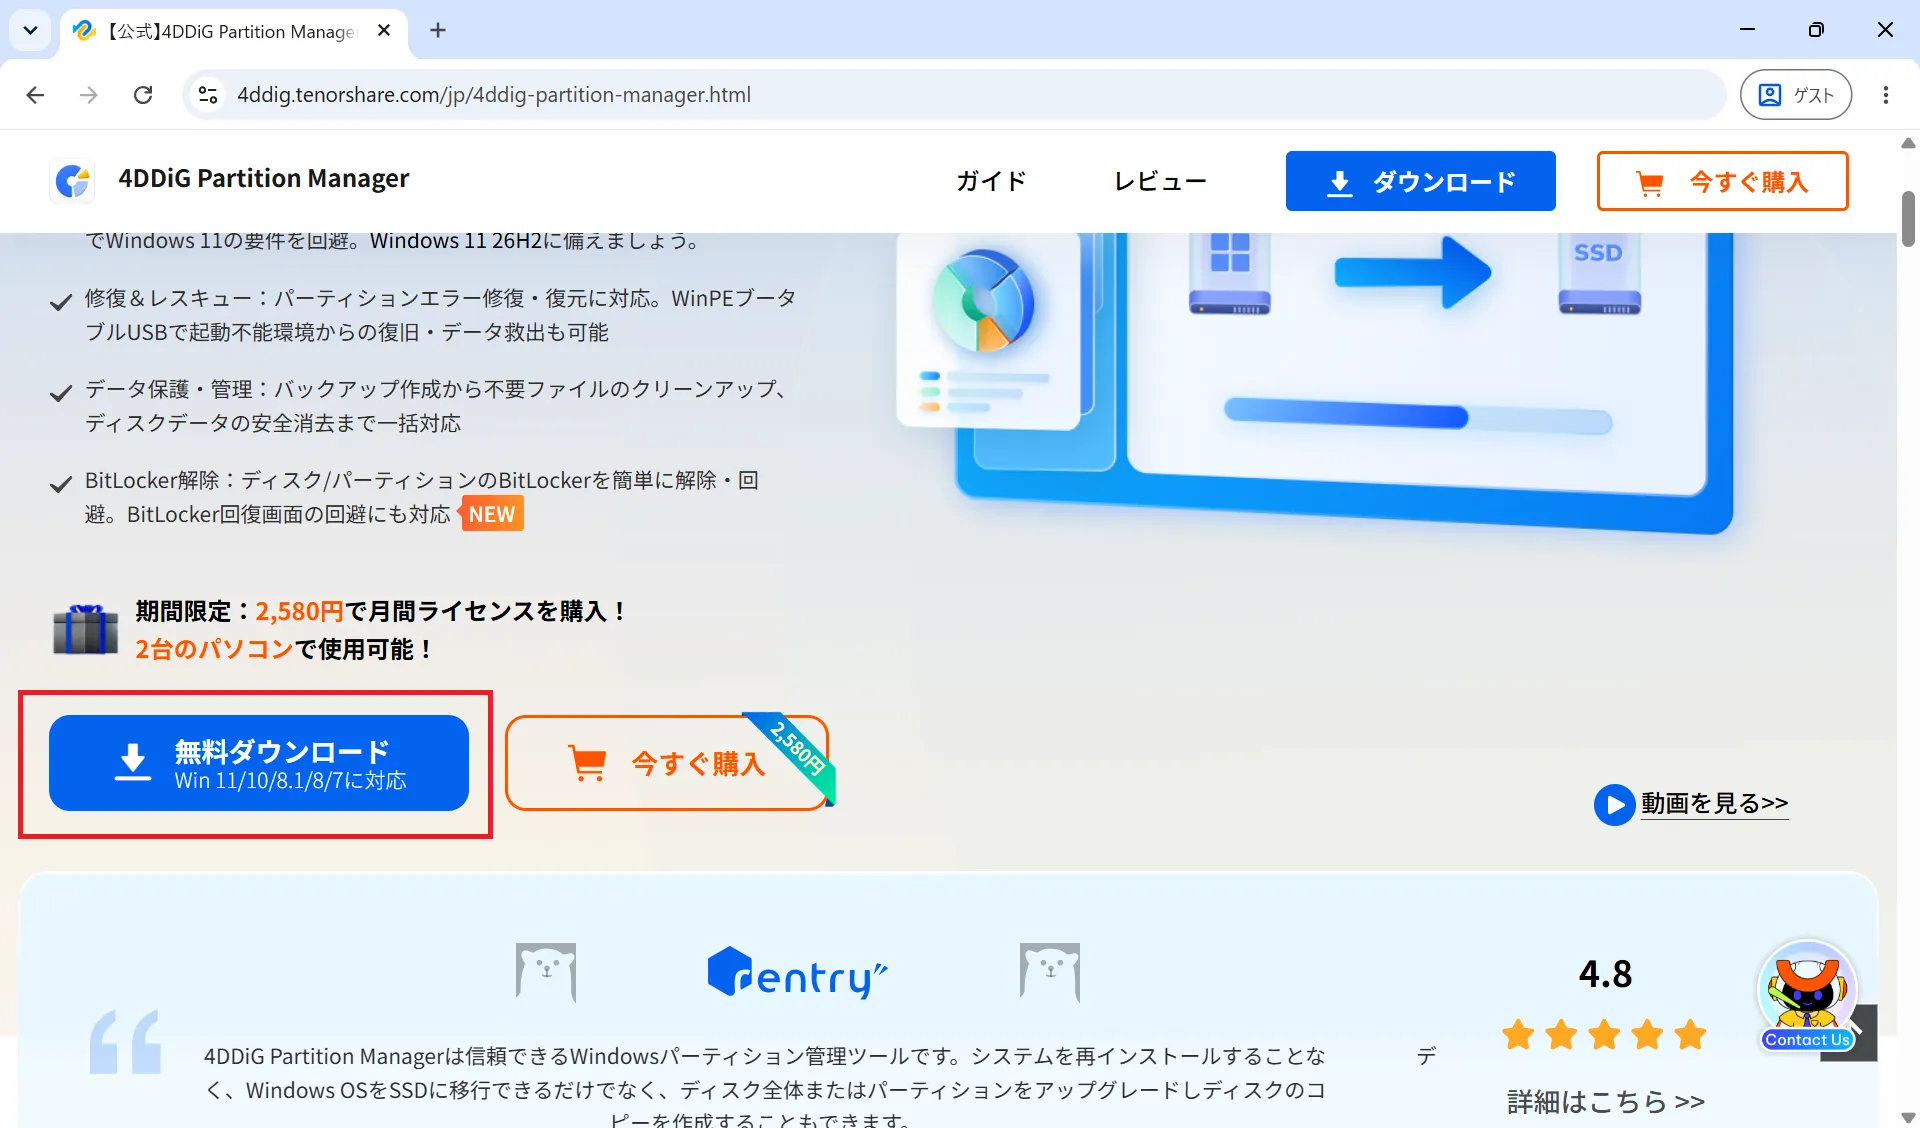Image resolution: width=1920 pixels, height=1128 pixels.
Task: Click the ゲスト guest profile button
Action: click(x=1796, y=95)
